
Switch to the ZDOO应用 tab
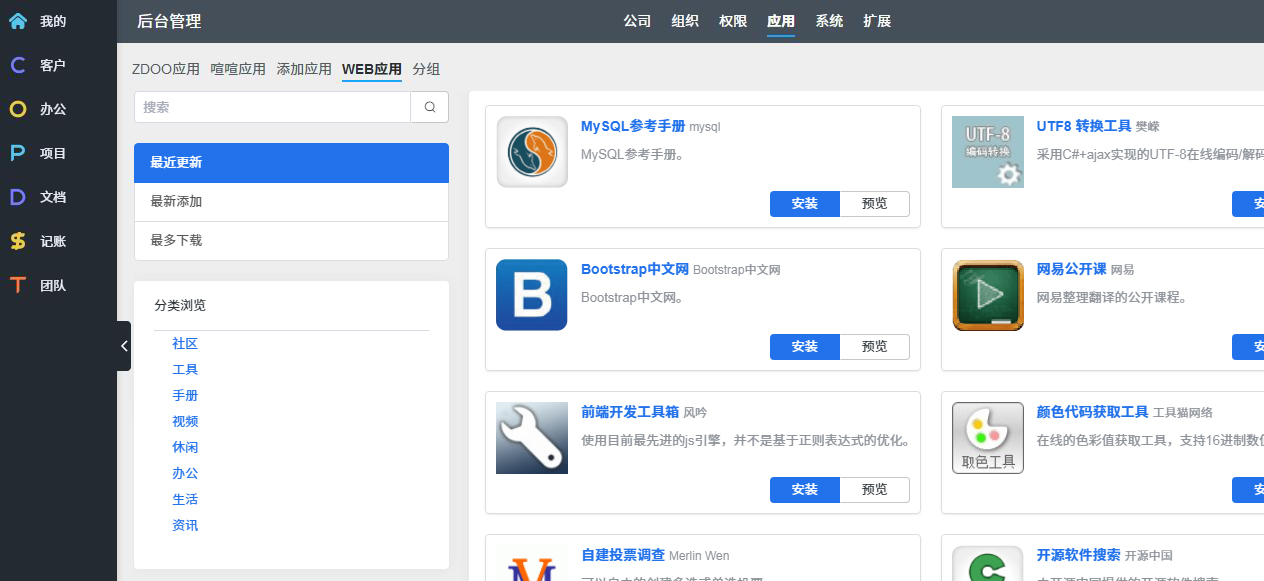point(166,69)
